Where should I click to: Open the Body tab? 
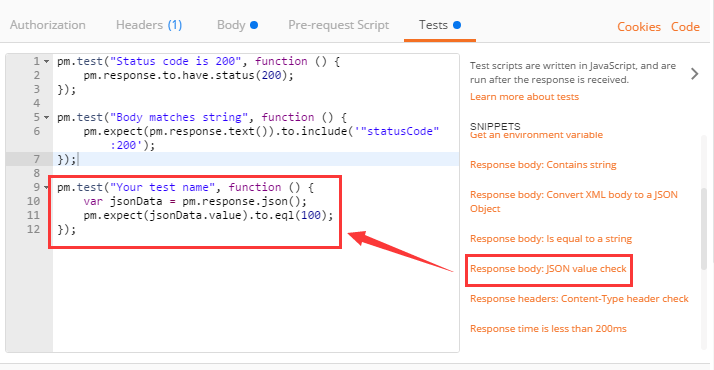pyautogui.click(x=237, y=25)
